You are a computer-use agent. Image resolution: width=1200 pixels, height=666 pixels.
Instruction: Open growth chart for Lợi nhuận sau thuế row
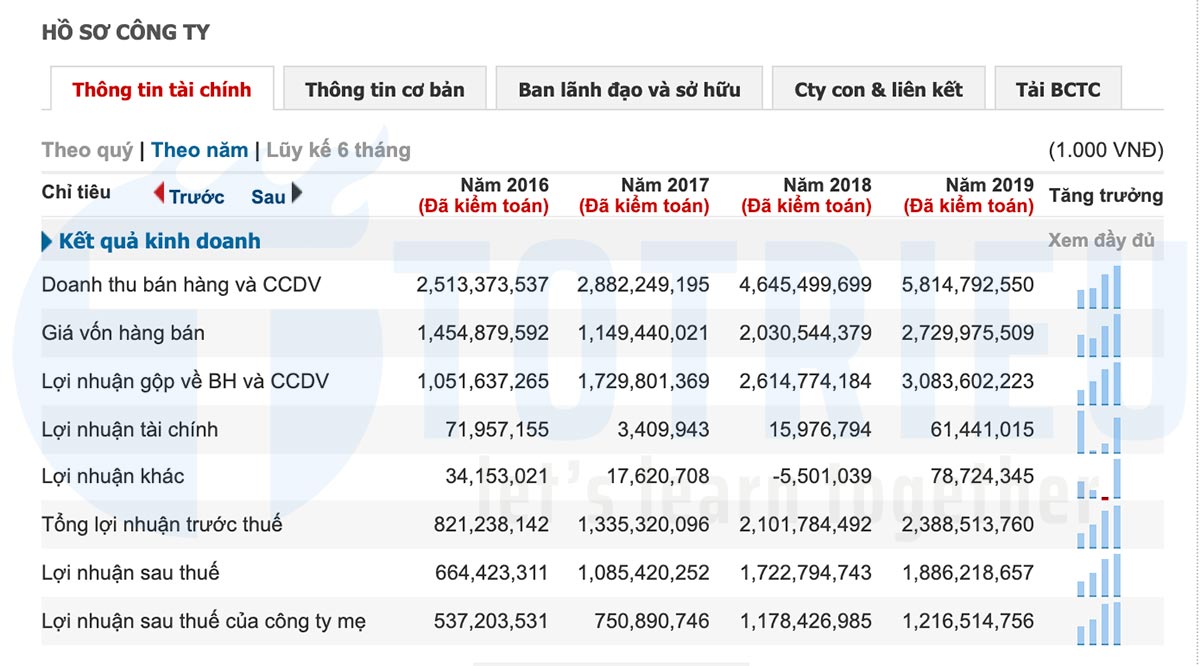pyautogui.click(x=1100, y=575)
